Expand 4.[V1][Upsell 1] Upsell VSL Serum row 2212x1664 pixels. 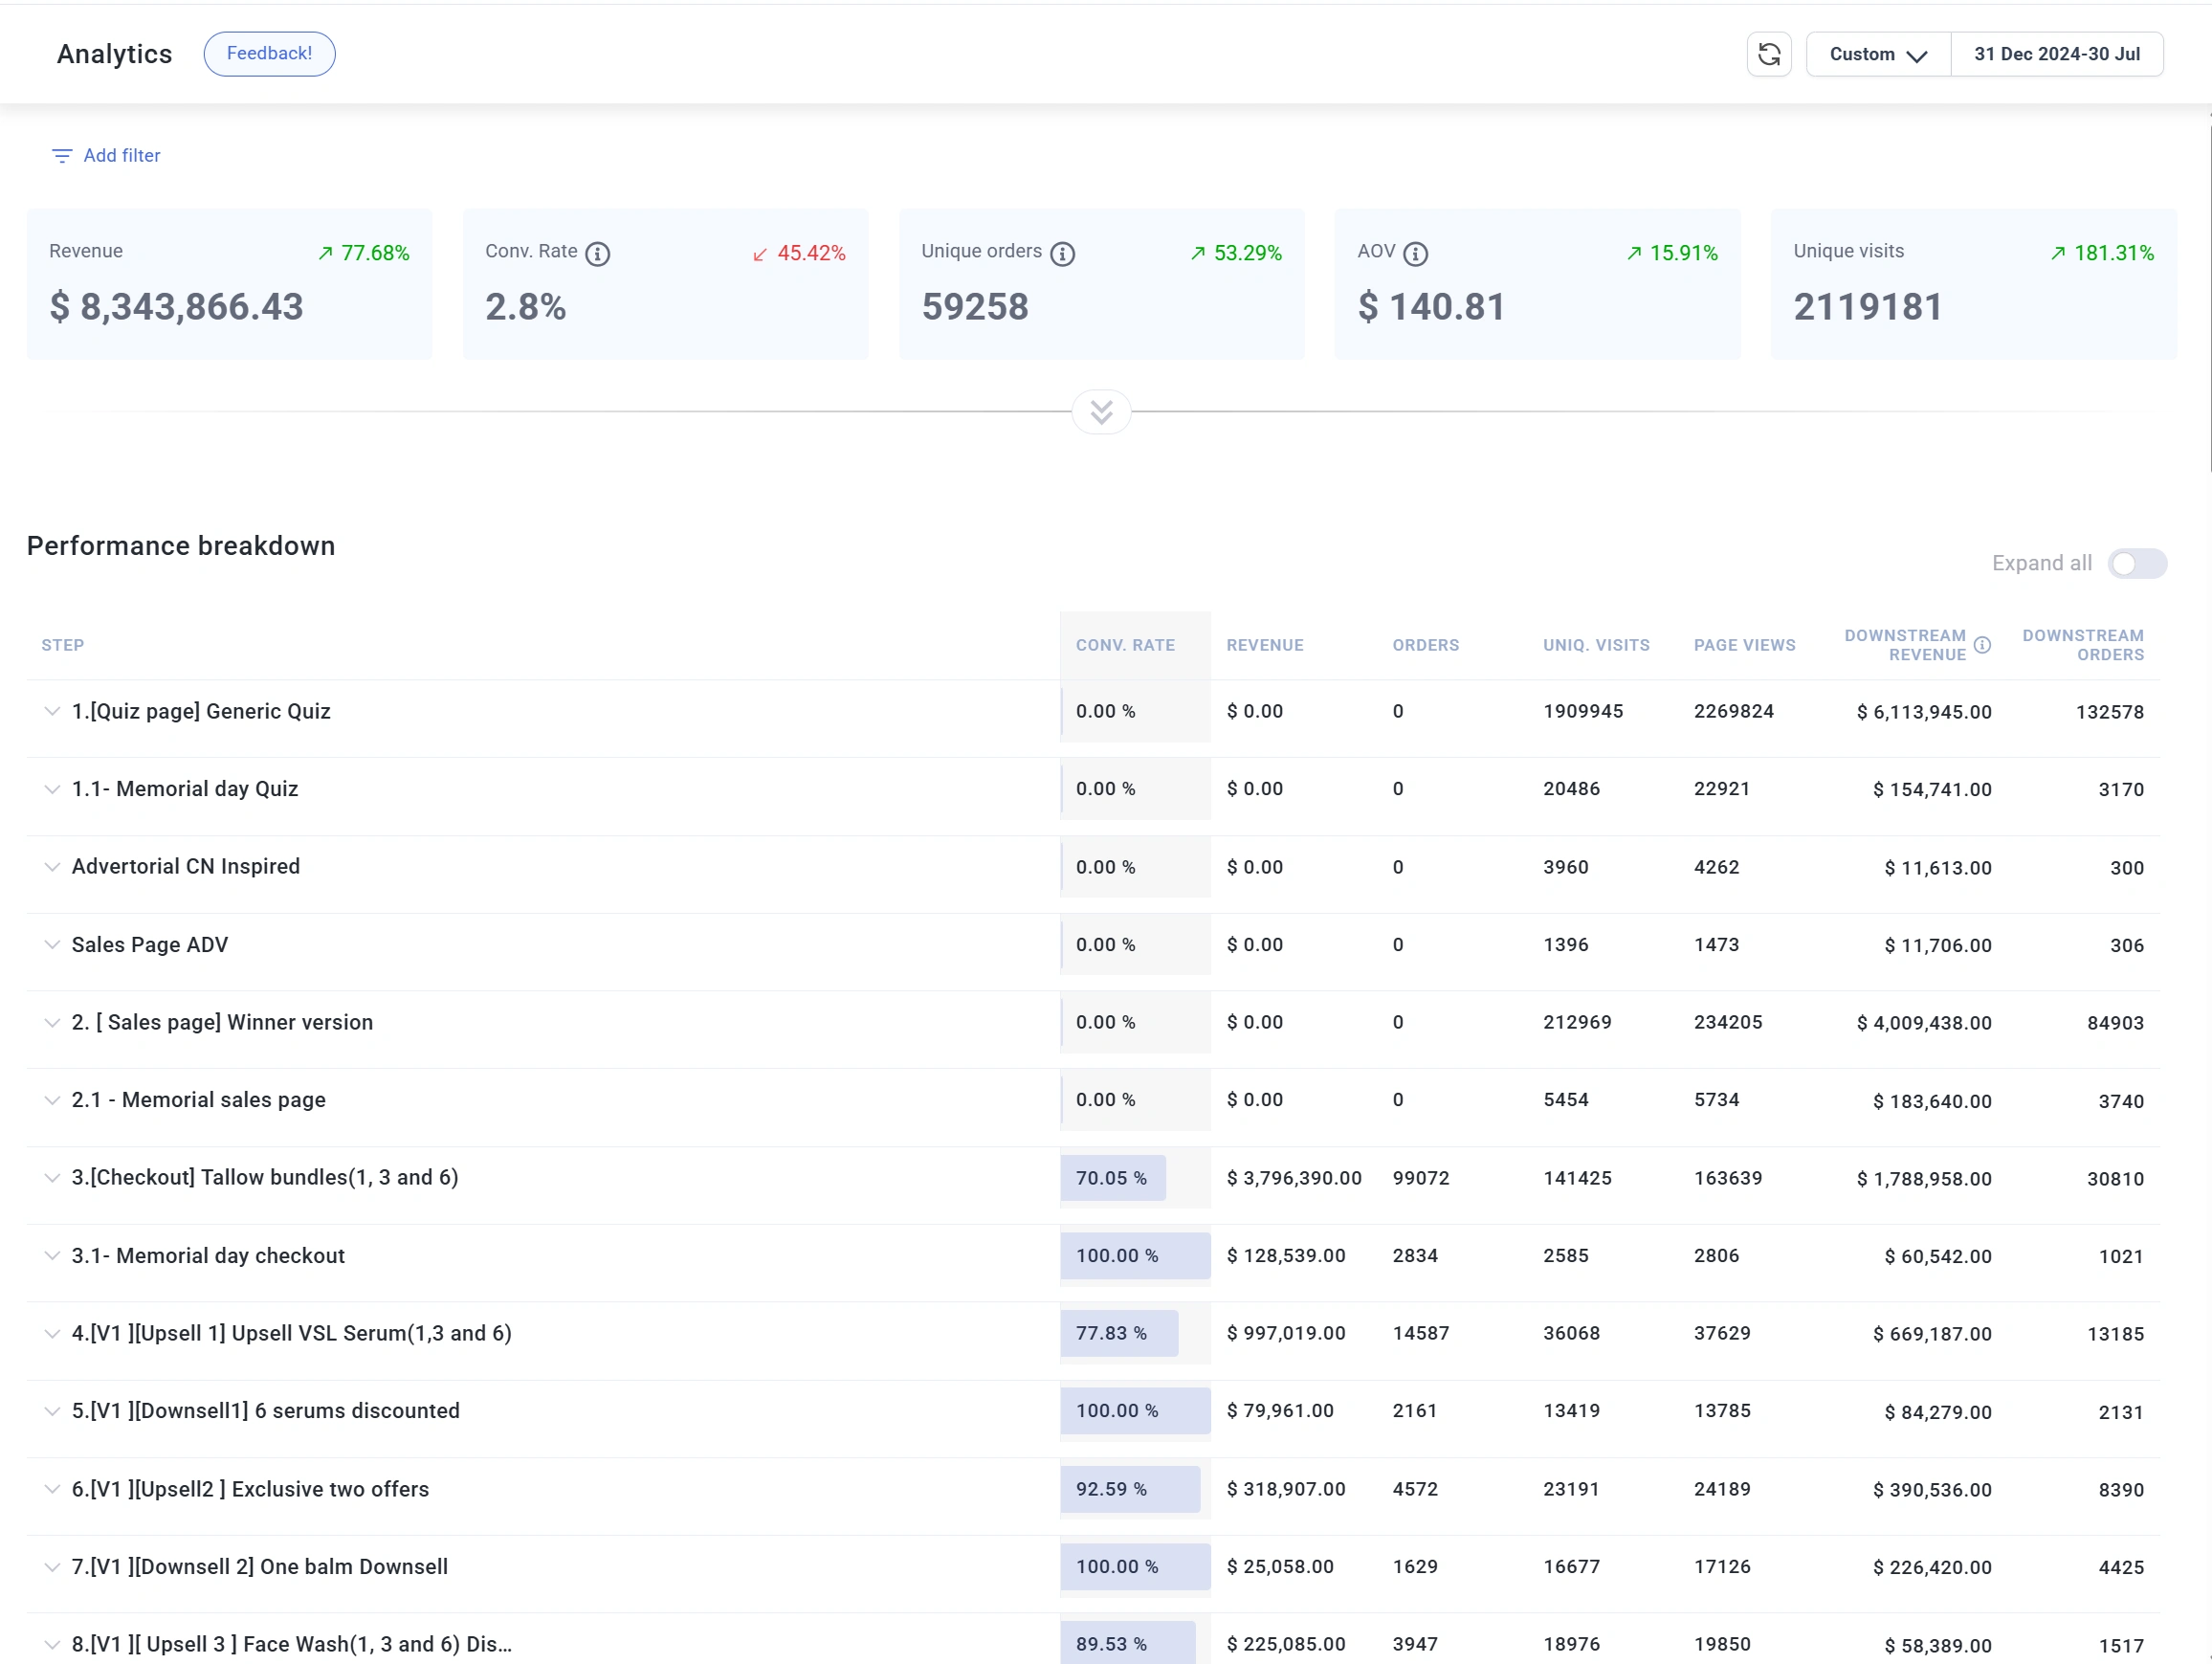pyautogui.click(x=52, y=1333)
